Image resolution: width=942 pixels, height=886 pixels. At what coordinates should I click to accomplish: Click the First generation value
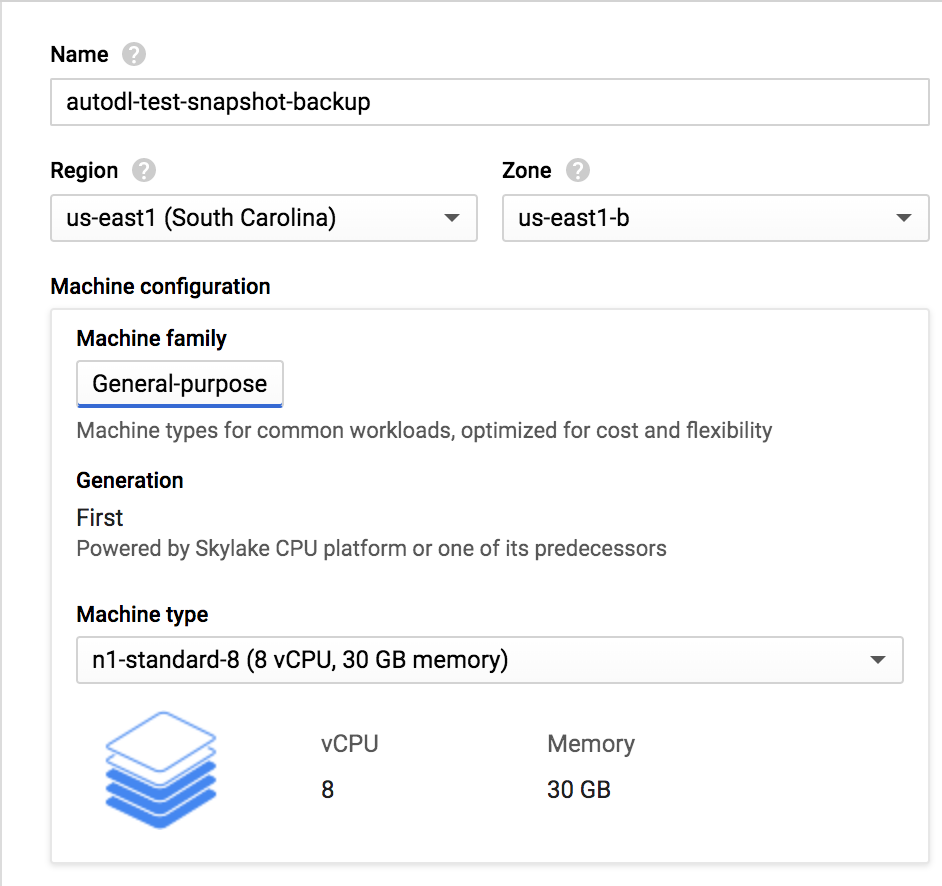pos(100,518)
